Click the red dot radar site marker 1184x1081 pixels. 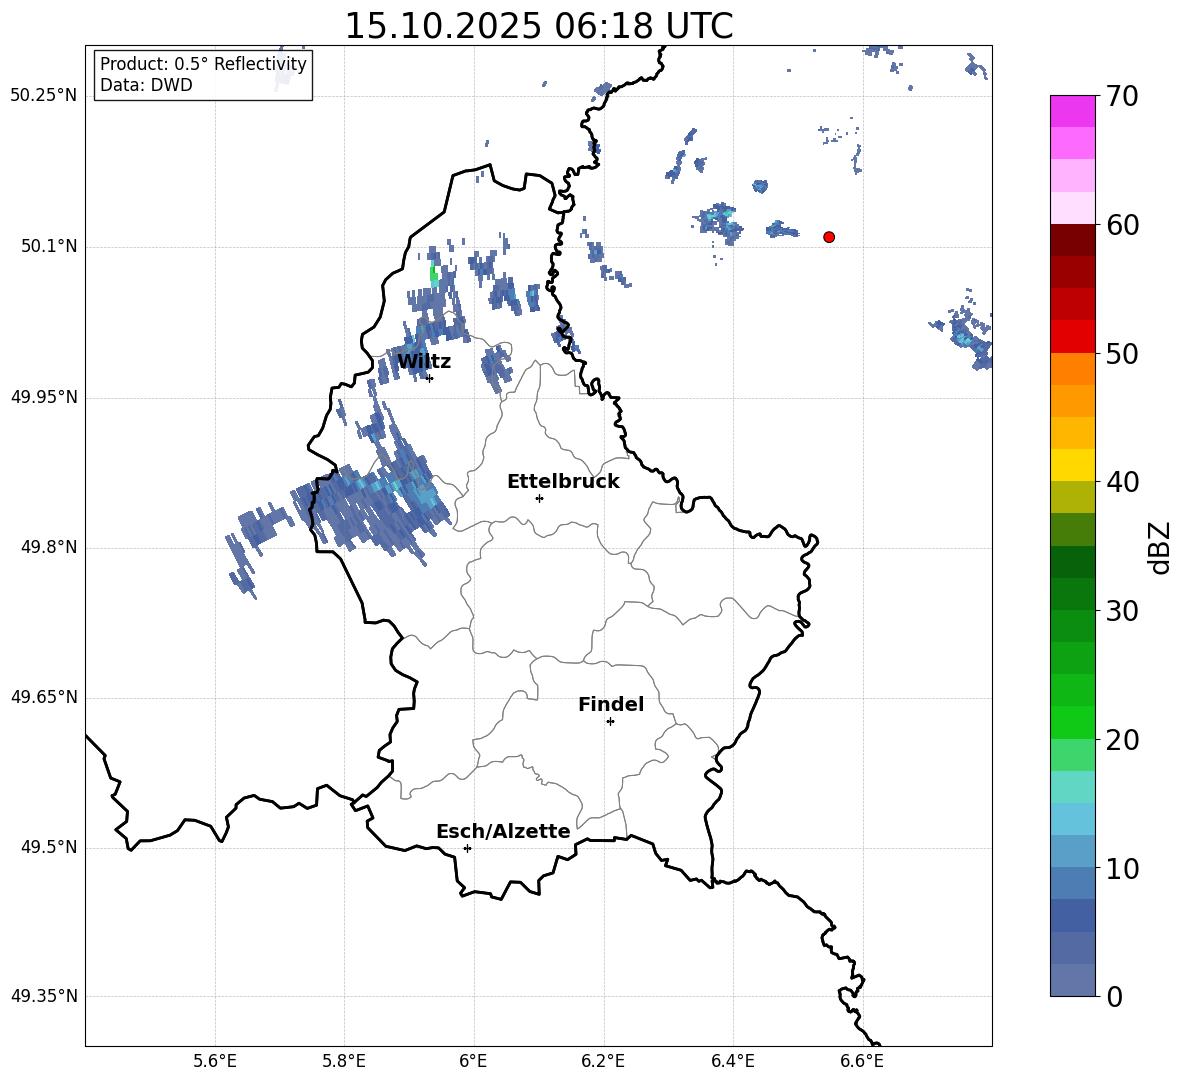[x=829, y=237]
